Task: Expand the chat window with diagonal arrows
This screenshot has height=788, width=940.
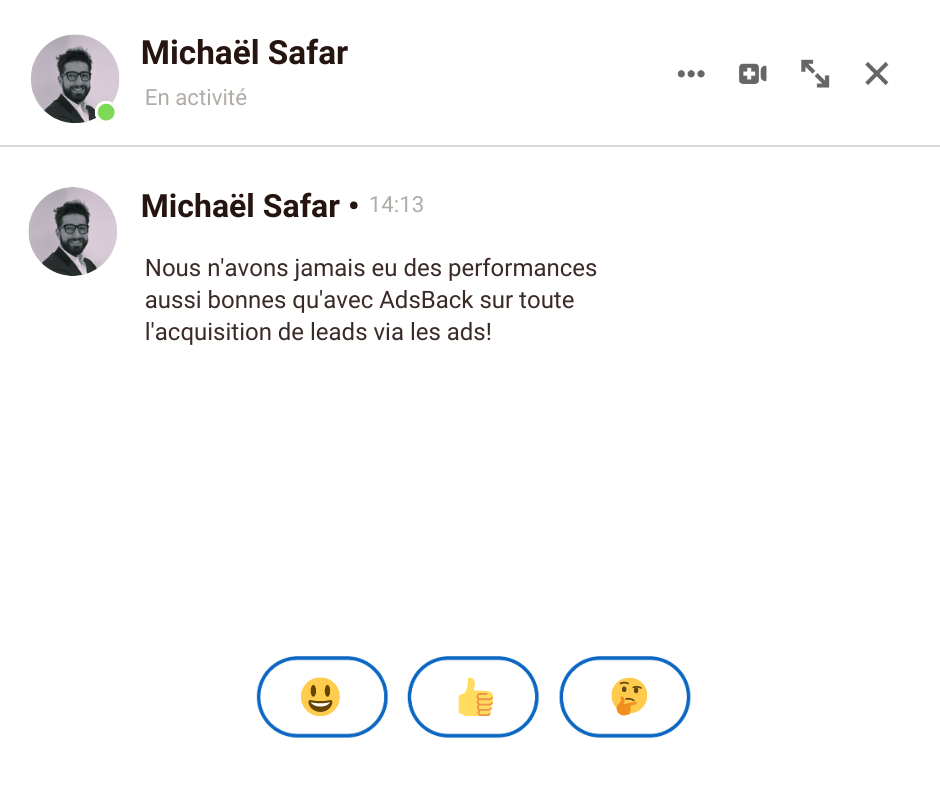Action: tap(815, 74)
